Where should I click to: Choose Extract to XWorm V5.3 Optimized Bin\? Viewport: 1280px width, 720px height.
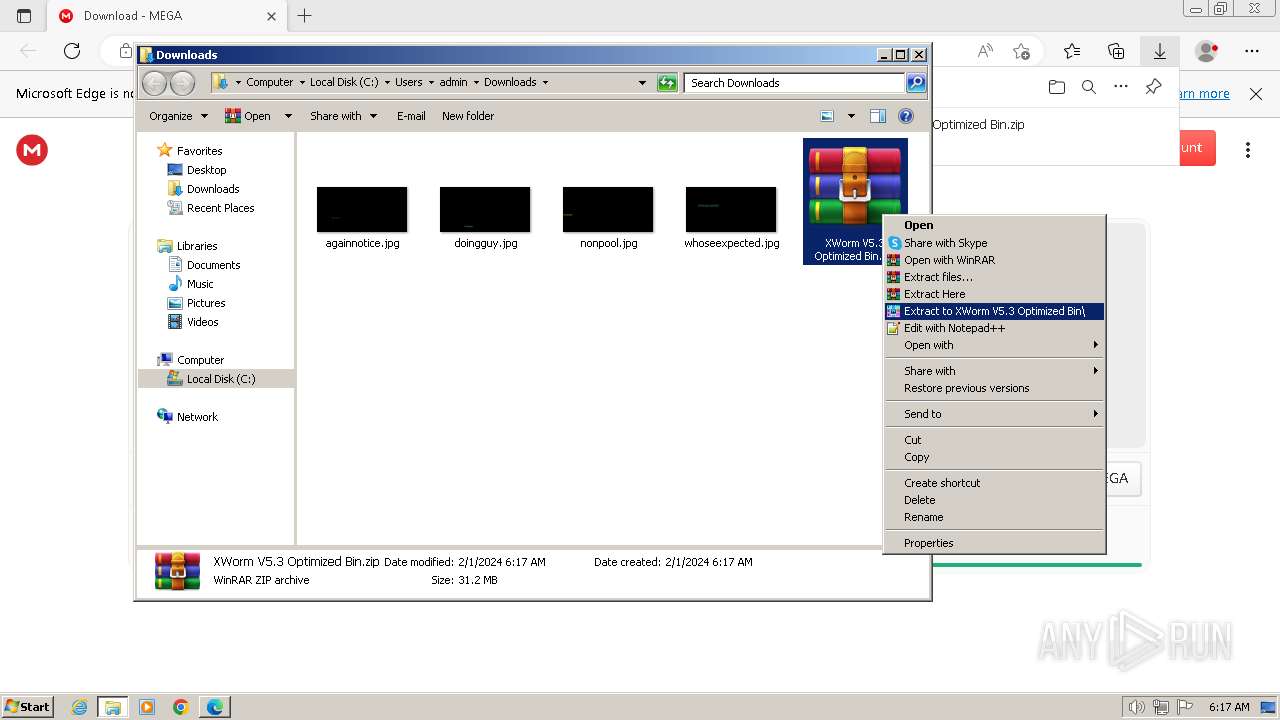point(995,311)
